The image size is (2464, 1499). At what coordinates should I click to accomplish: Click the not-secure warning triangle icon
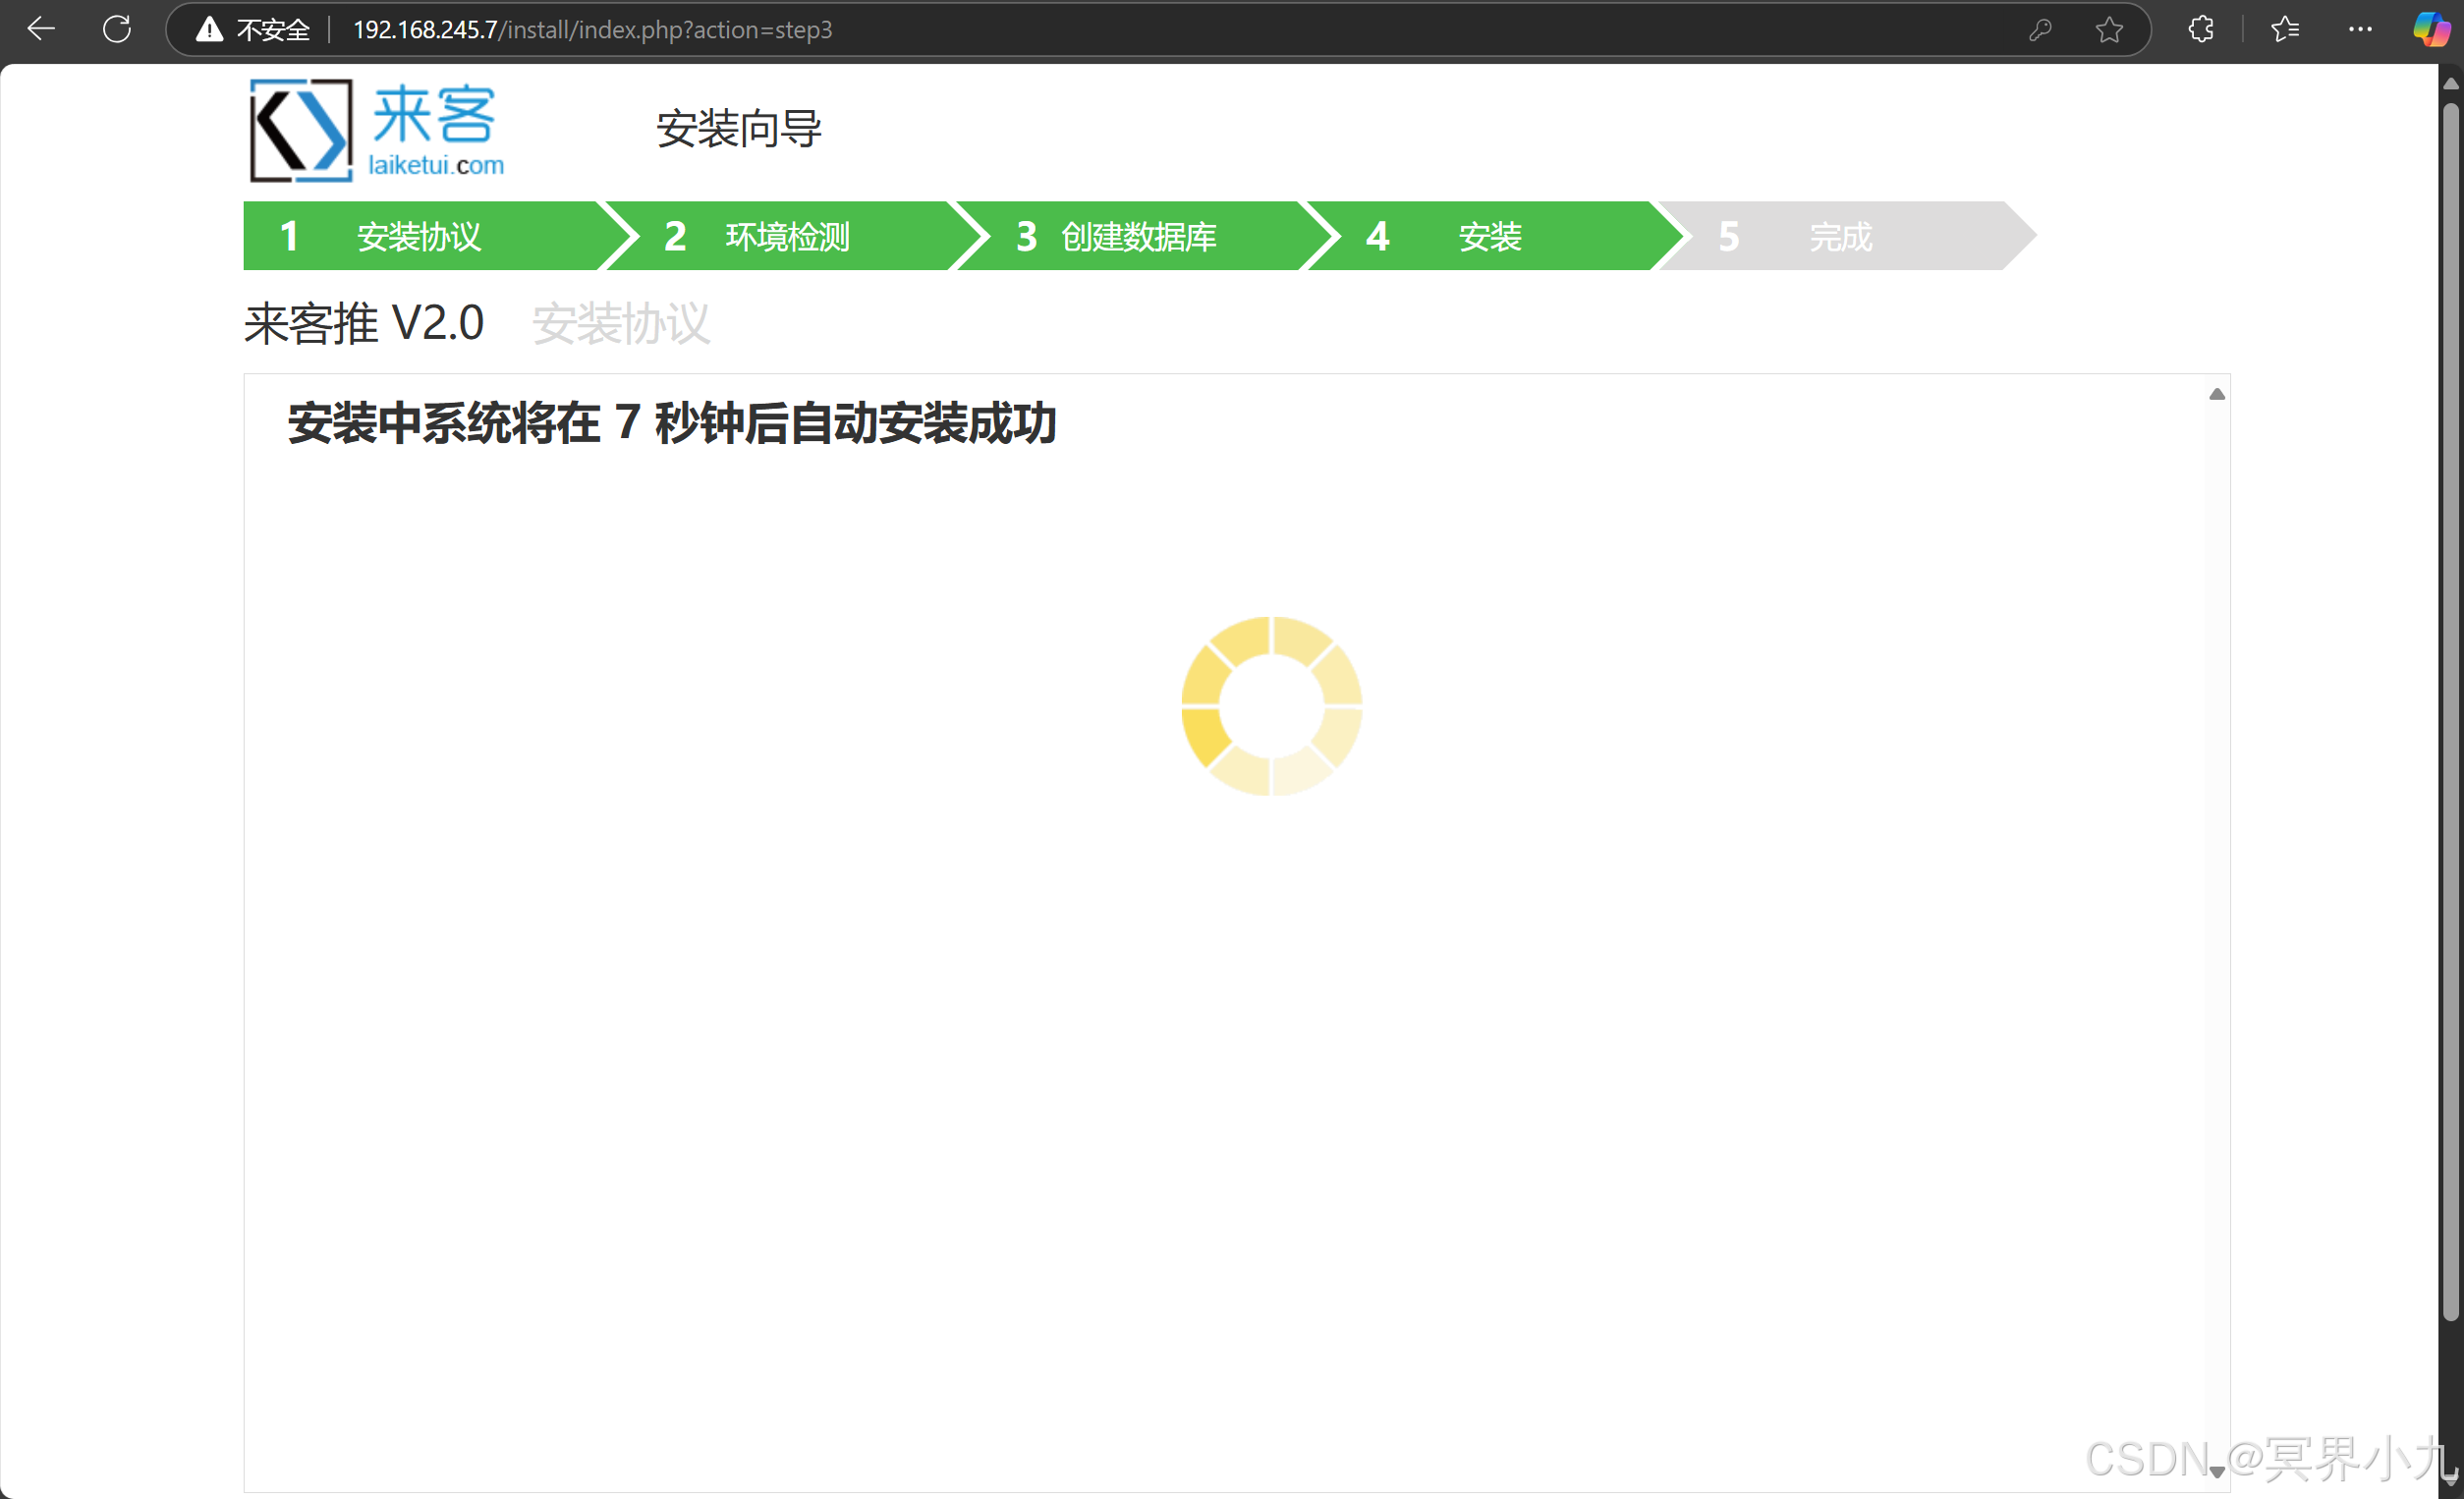(209, 29)
